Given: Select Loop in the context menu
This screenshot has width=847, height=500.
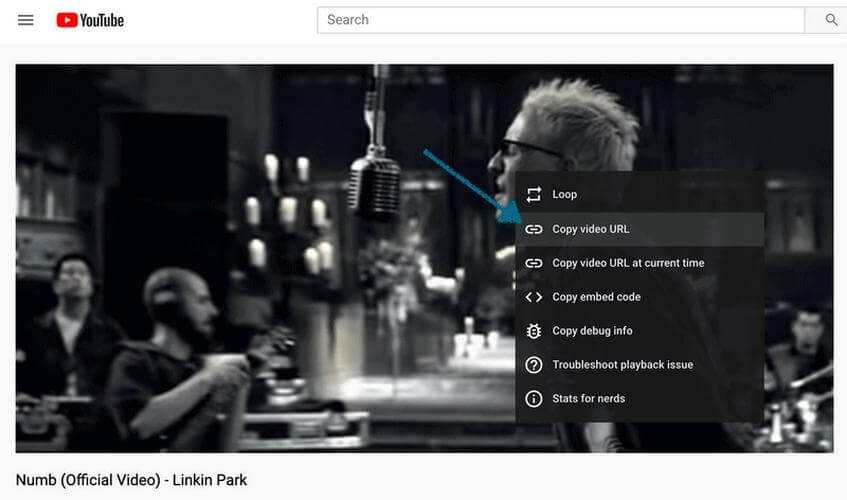Looking at the screenshot, I should click(640, 194).
